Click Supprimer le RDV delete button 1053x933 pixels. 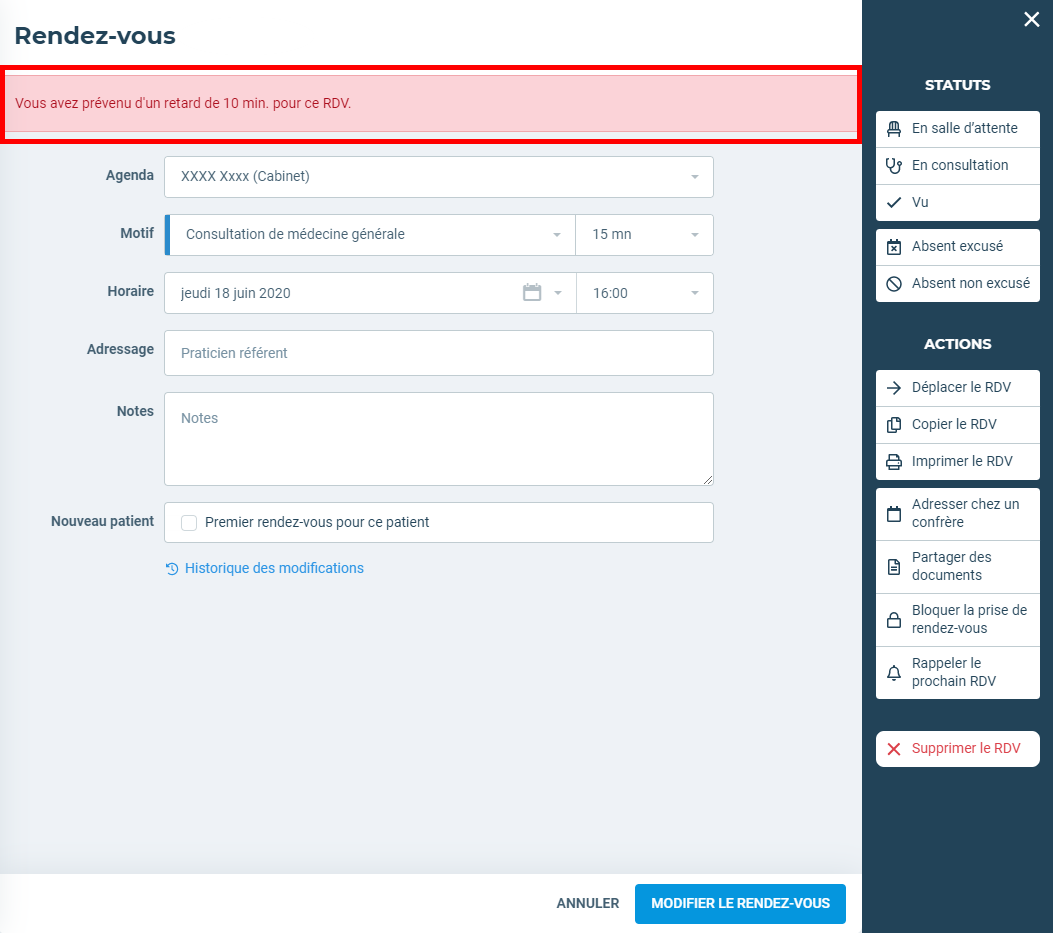(x=957, y=749)
